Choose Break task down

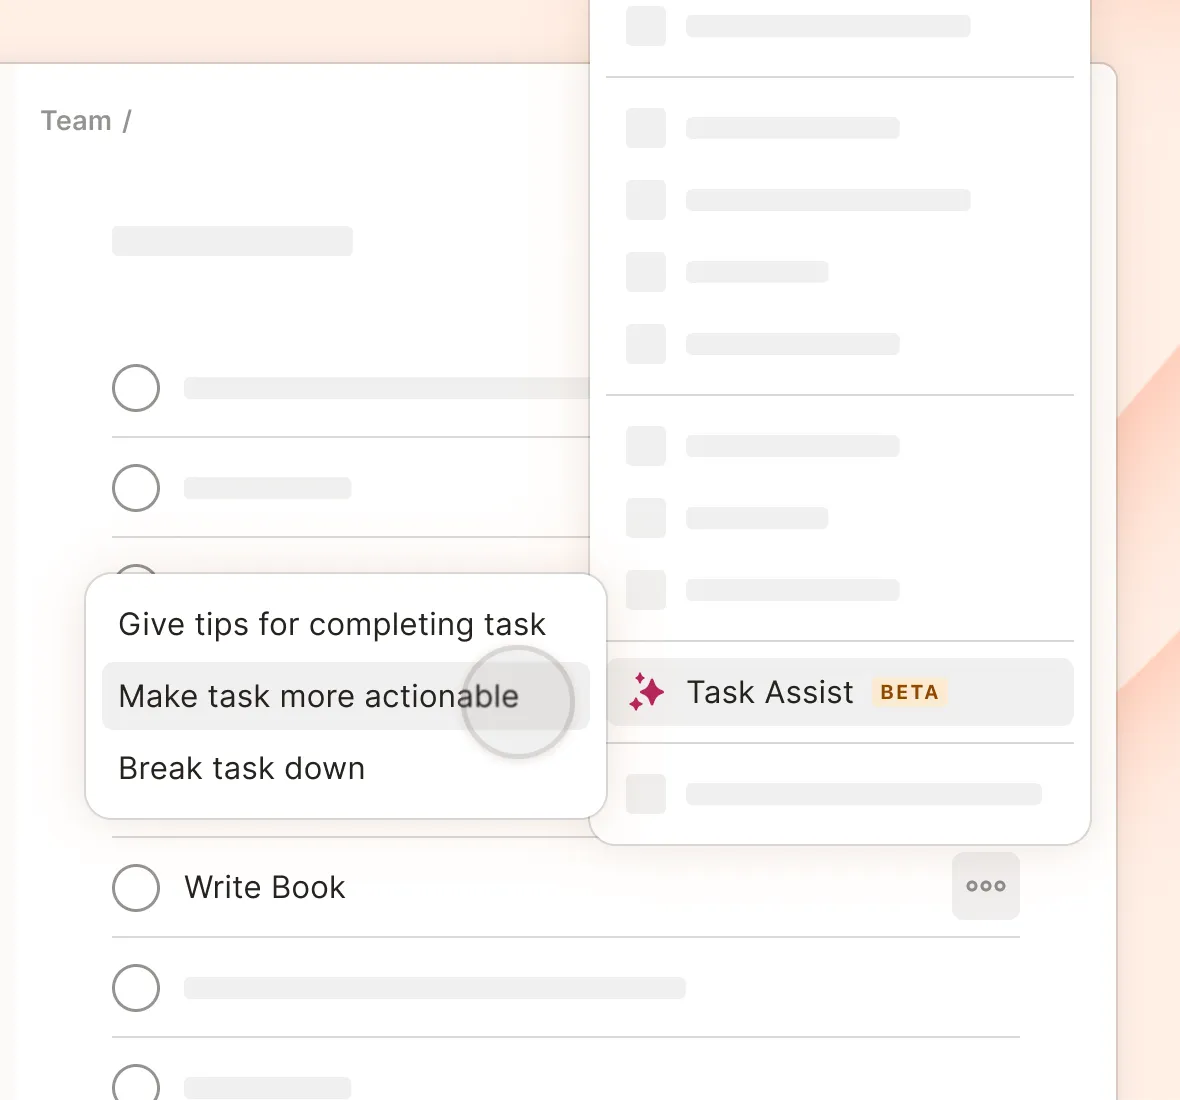point(241,768)
